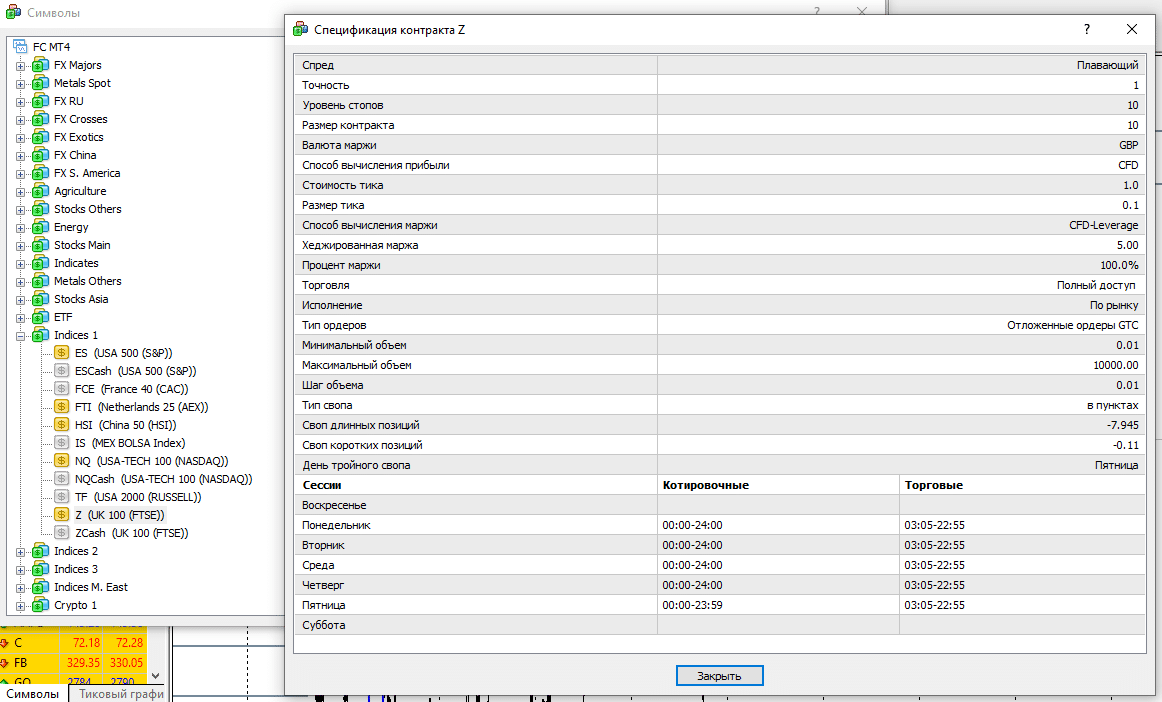Expand the Metals Spot group
Image resolution: width=1162 pixels, height=702 pixels.
click(20, 84)
